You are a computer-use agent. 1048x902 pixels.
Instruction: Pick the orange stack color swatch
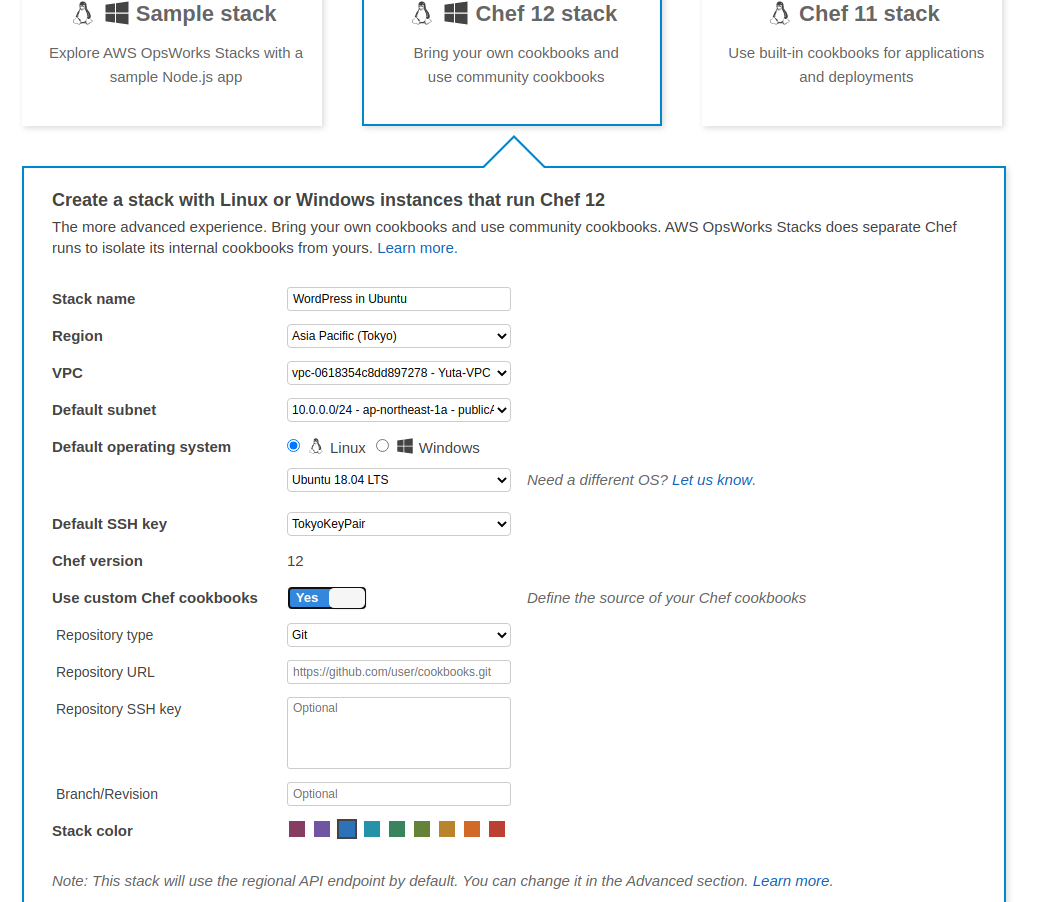click(472, 829)
